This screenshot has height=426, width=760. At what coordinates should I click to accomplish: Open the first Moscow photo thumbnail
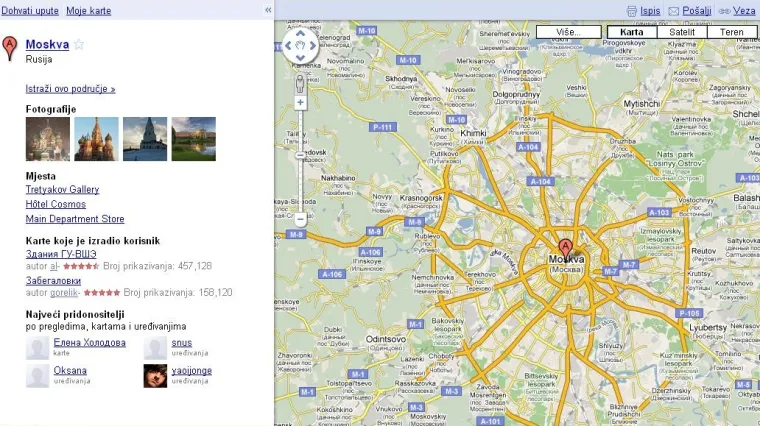click(48, 139)
